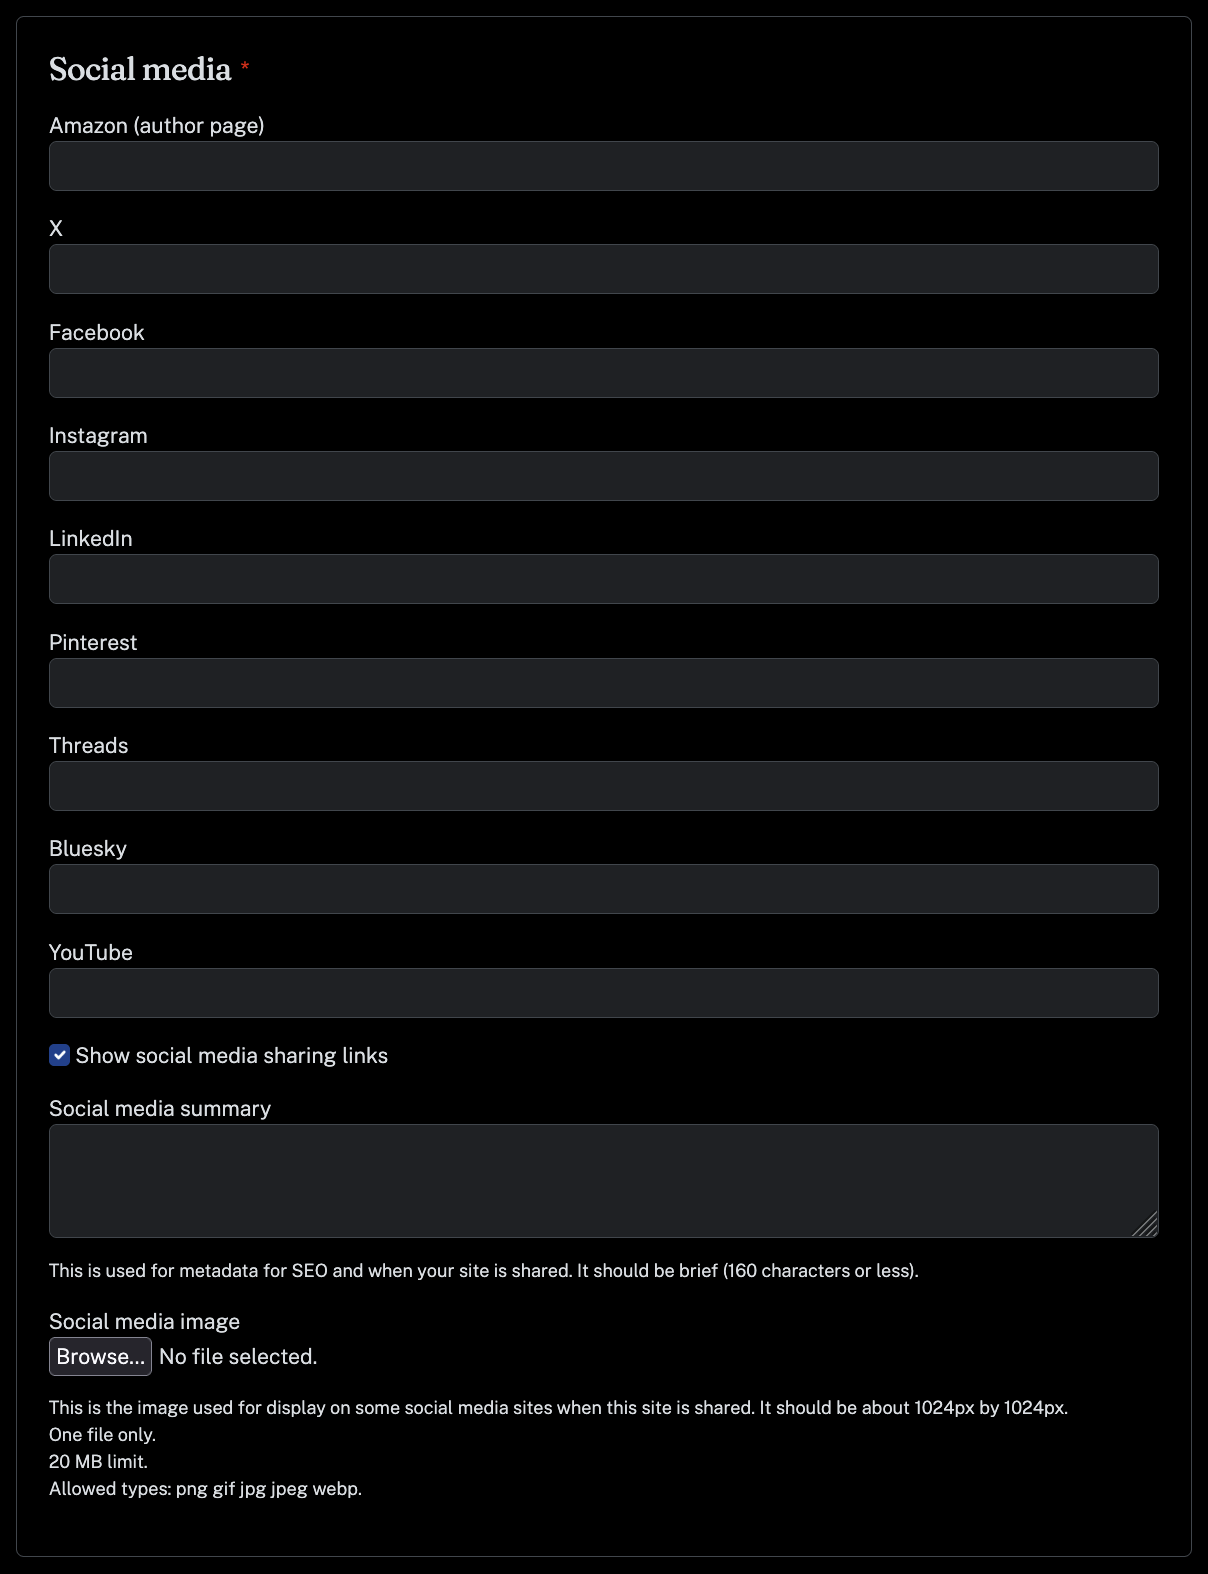
Task: Focus the X profile URL field
Action: [x=604, y=269]
